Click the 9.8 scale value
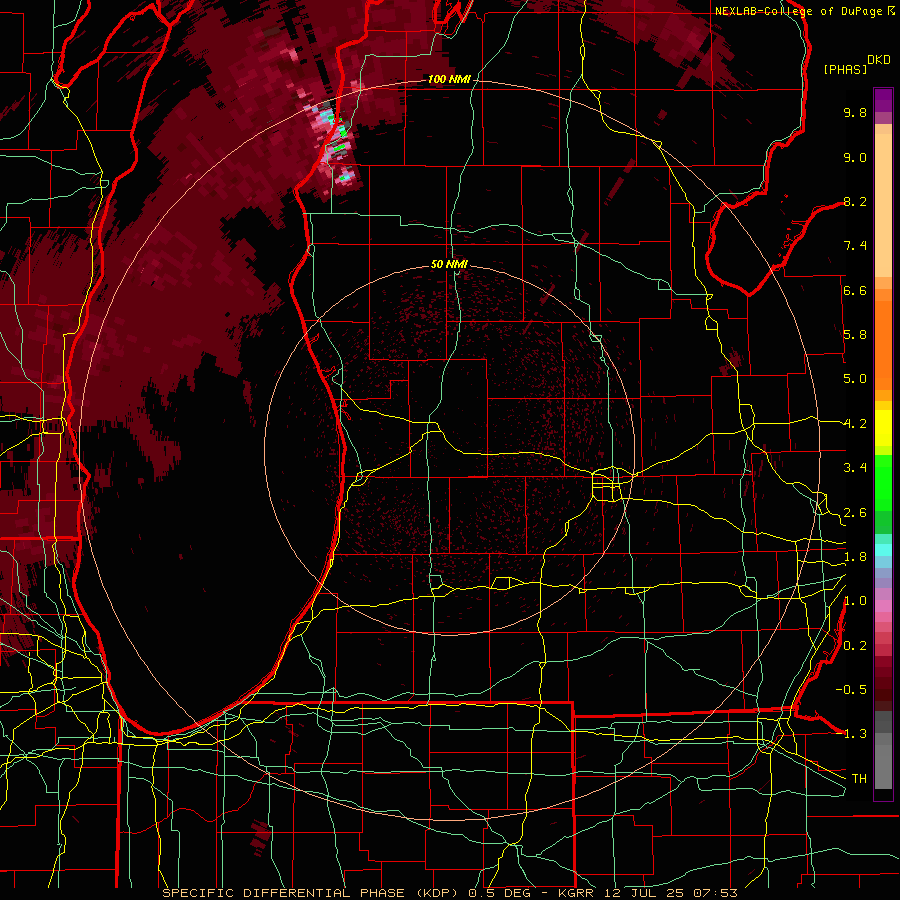900x900 pixels. 855,112
